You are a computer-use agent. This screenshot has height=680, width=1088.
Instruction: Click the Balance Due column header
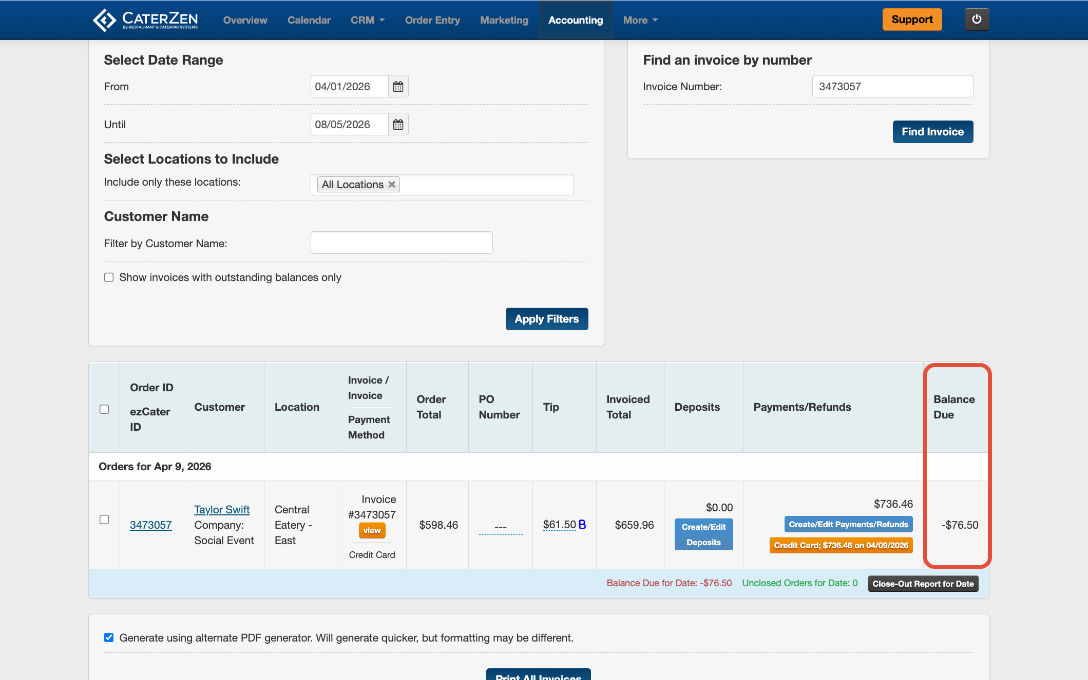pyautogui.click(x=954, y=407)
